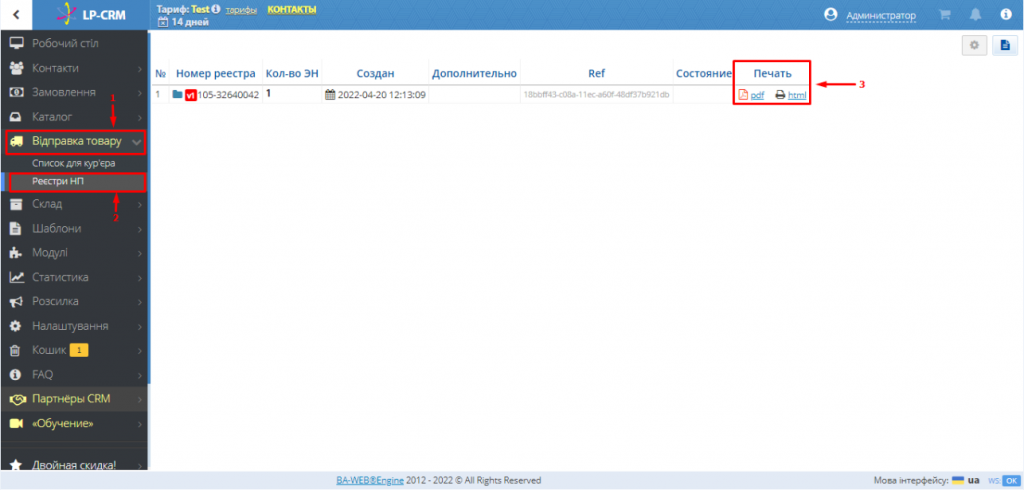Click the red badge before 105-32640042
This screenshot has height=490, width=1024.
[x=191, y=95]
